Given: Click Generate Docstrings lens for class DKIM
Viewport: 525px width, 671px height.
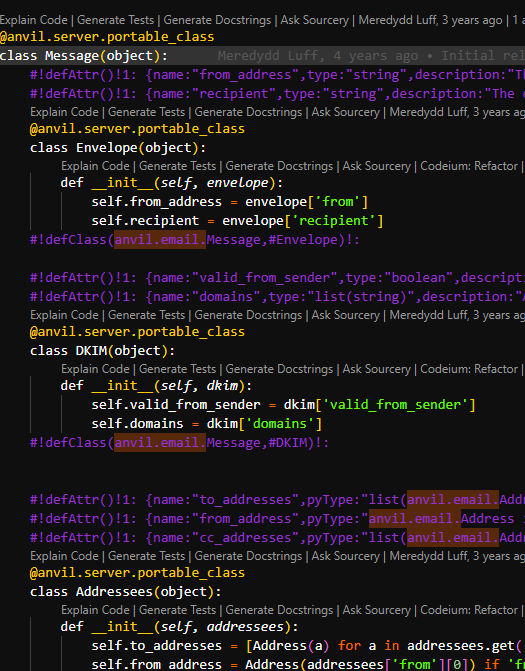Looking at the screenshot, I should [x=248, y=315].
